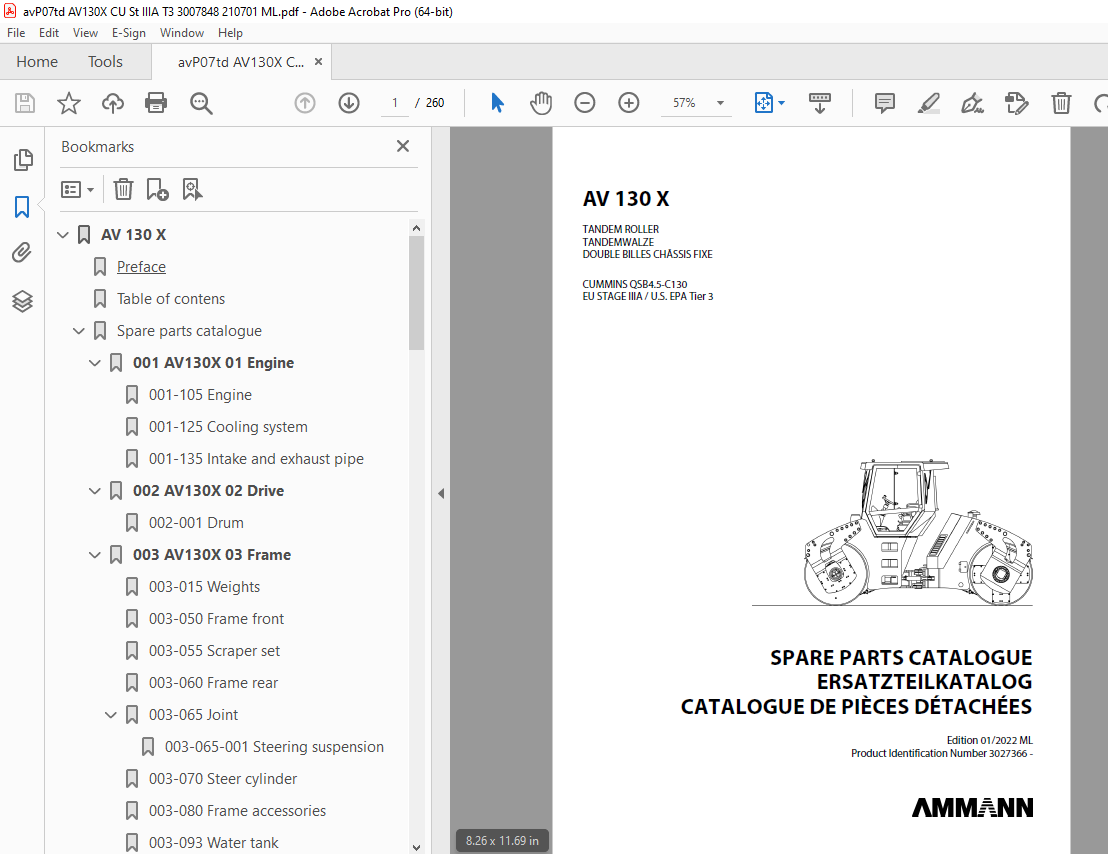Open 003-055 Scraper set bookmark

(214, 651)
